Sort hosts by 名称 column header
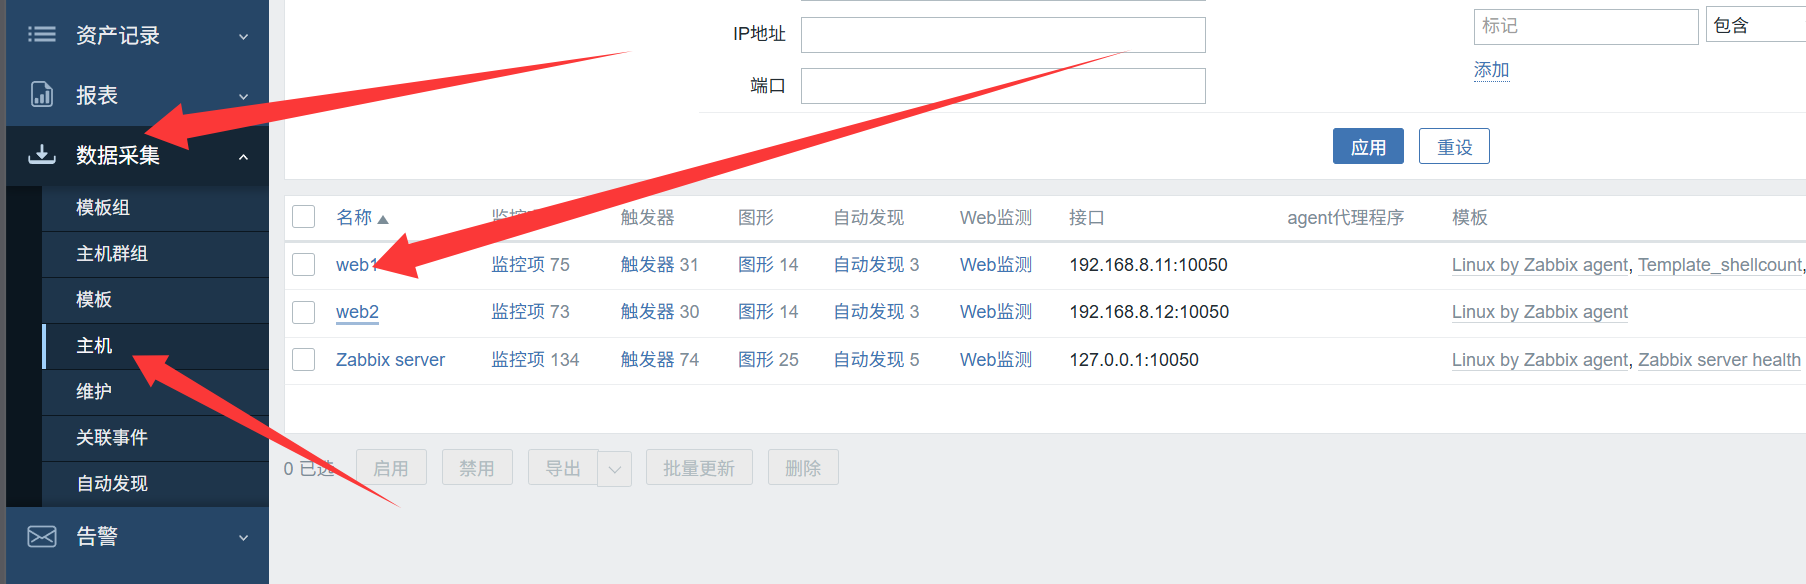Viewport: 1806px width, 584px height. click(x=354, y=217)
